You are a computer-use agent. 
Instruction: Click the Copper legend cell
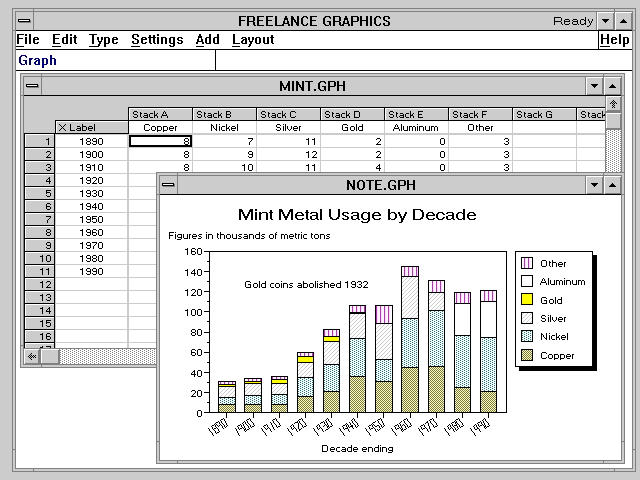pos(160,127)
